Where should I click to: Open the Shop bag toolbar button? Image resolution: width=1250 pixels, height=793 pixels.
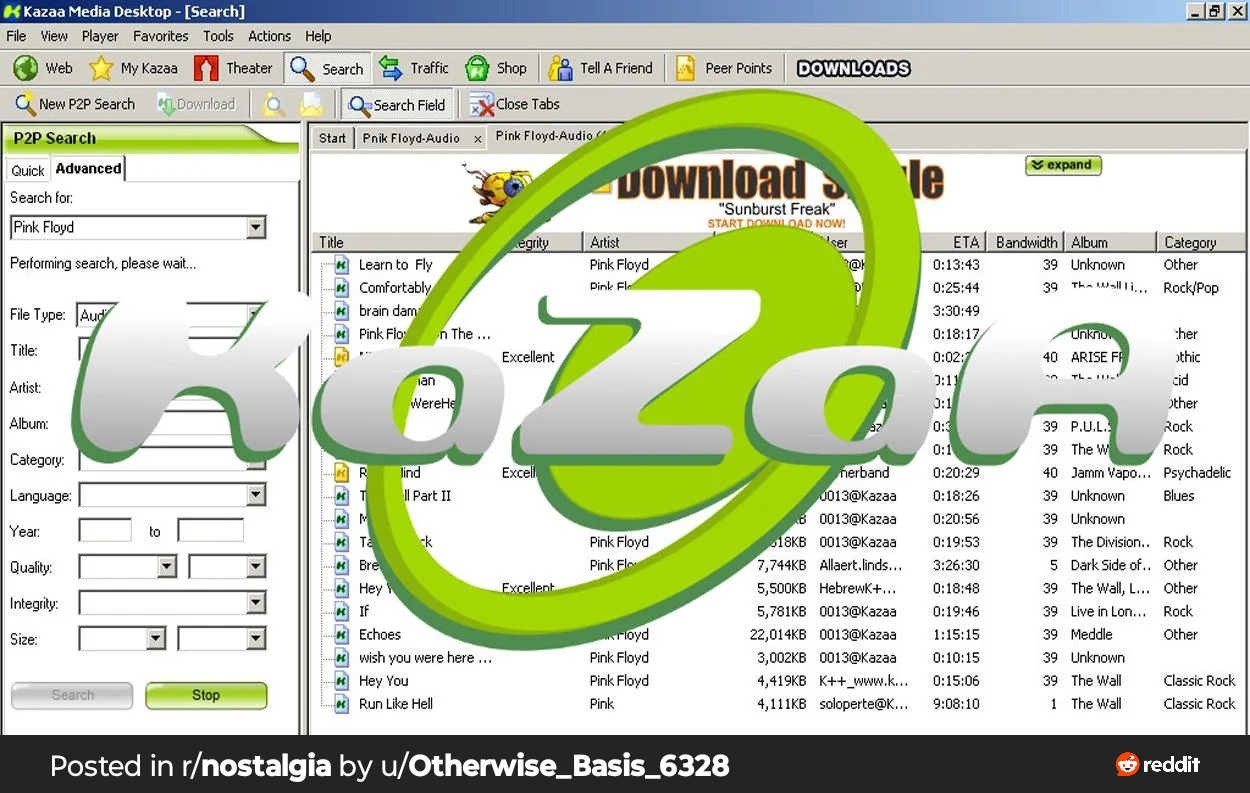pyautogui.click(x=496, y=68)
